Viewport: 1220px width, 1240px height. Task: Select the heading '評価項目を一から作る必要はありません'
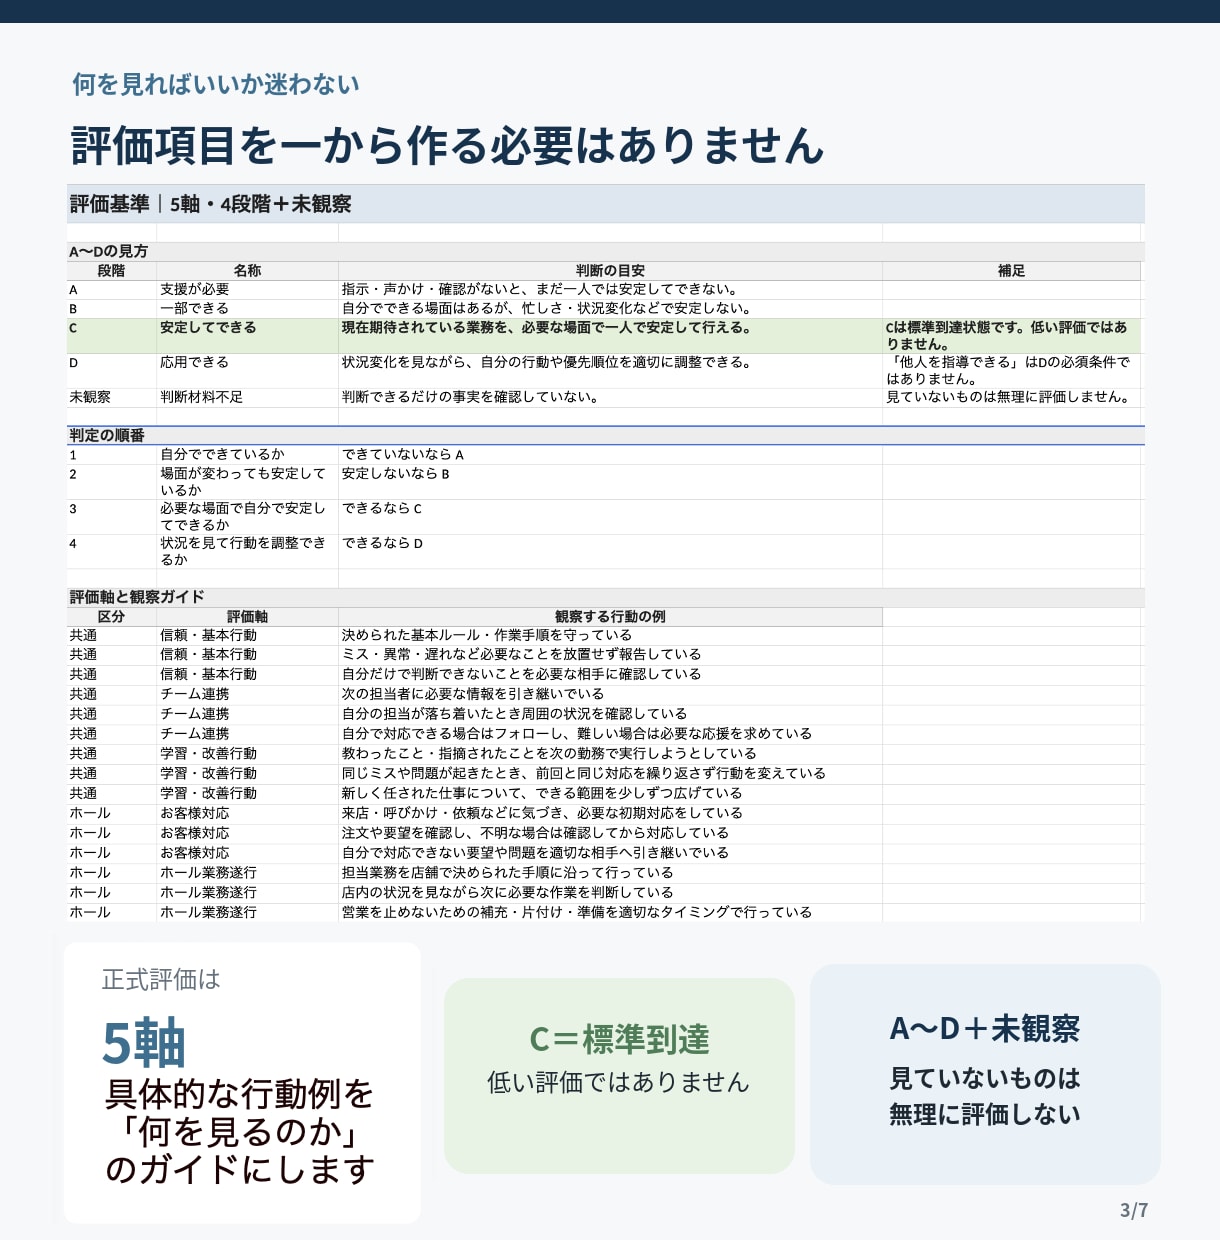tap(447, 145)
